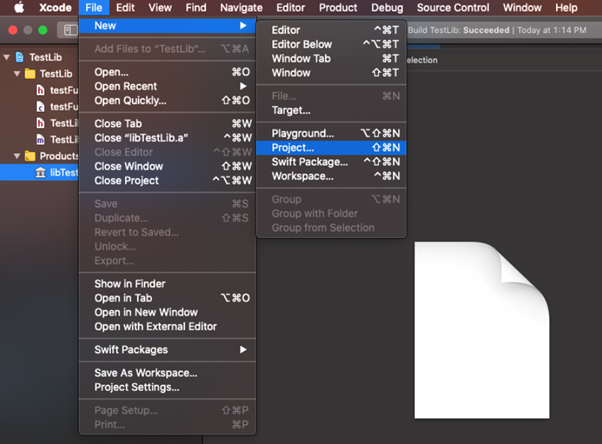Choose Workspace... in the New submenu

[331, 176]
